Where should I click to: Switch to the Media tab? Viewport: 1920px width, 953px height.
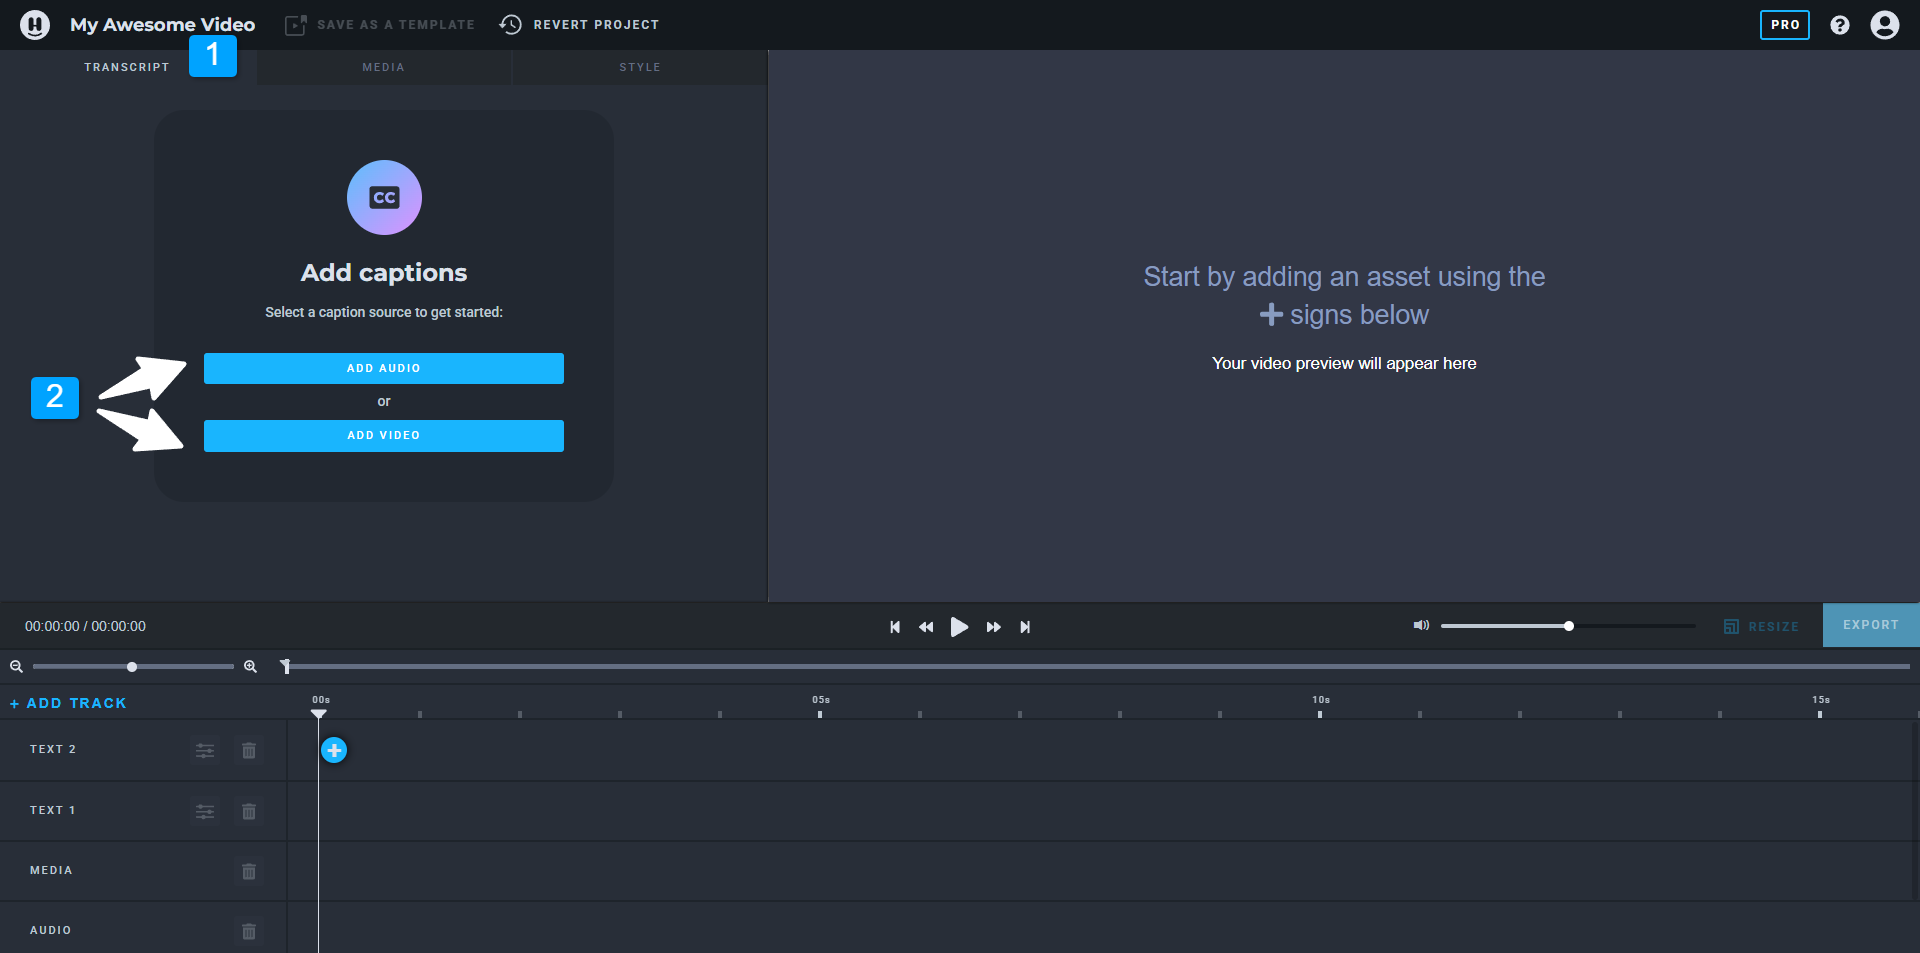click(x=384, y=67)
